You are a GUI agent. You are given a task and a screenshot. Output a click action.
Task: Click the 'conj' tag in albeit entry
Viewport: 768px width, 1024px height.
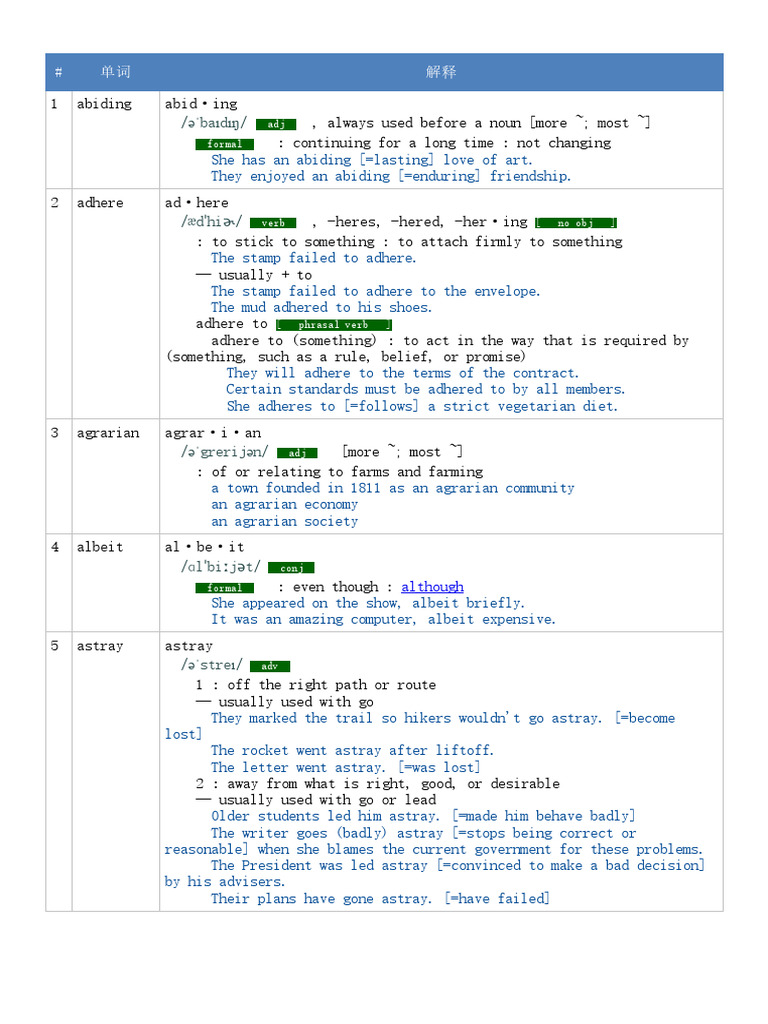(x=291, y=568)
